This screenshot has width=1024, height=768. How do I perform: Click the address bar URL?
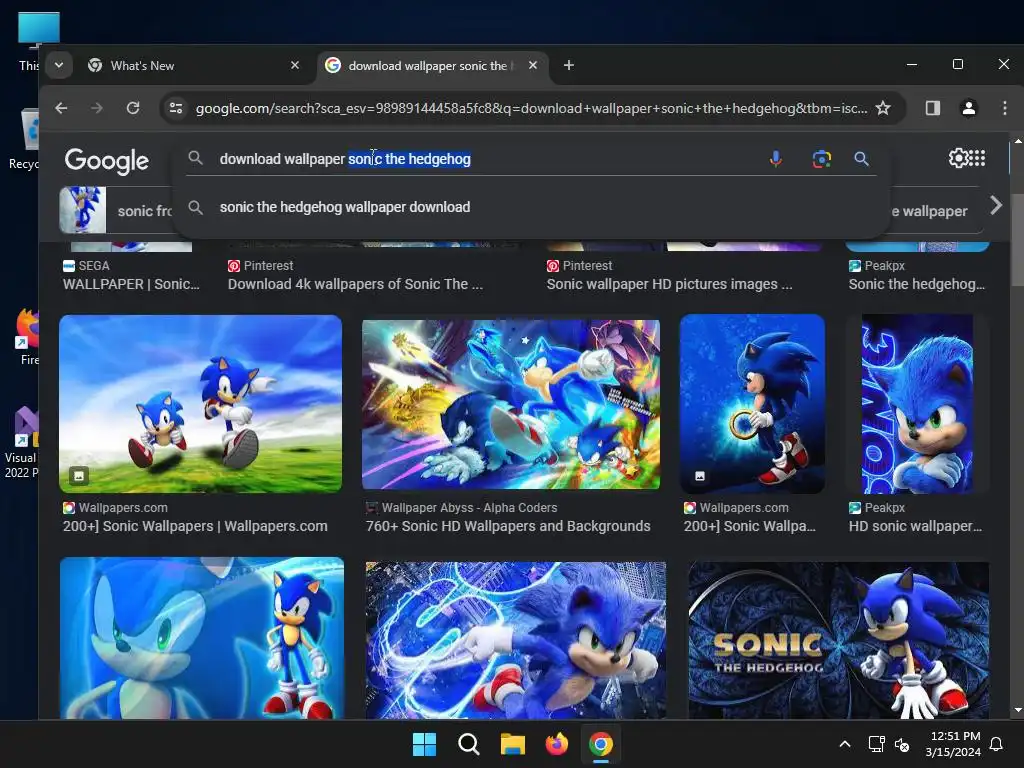[532, 108]
